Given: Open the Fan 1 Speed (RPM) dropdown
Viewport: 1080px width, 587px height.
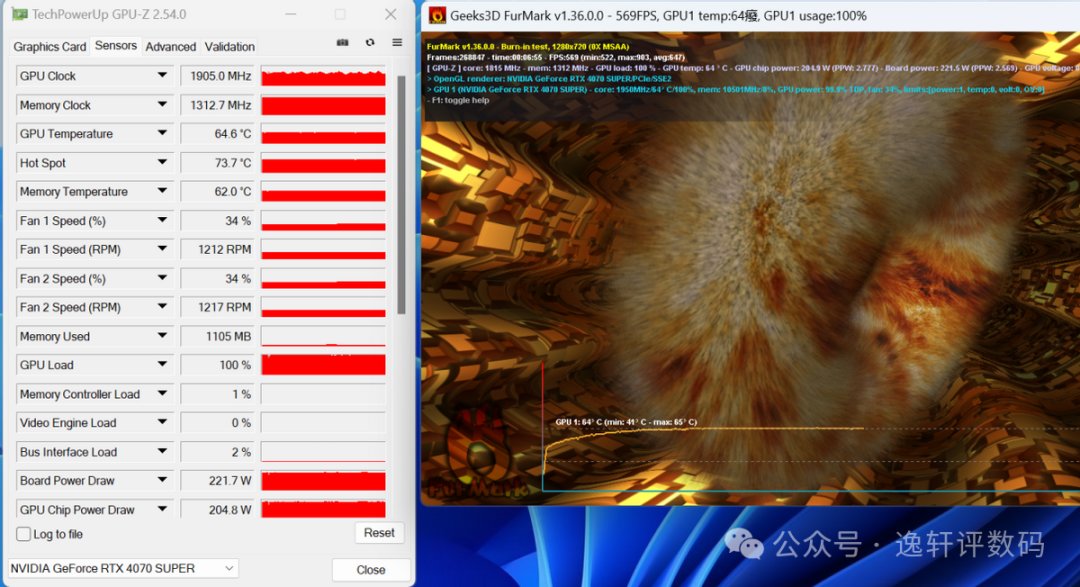Looking at the screenshot, I should (x=162, y=249).
